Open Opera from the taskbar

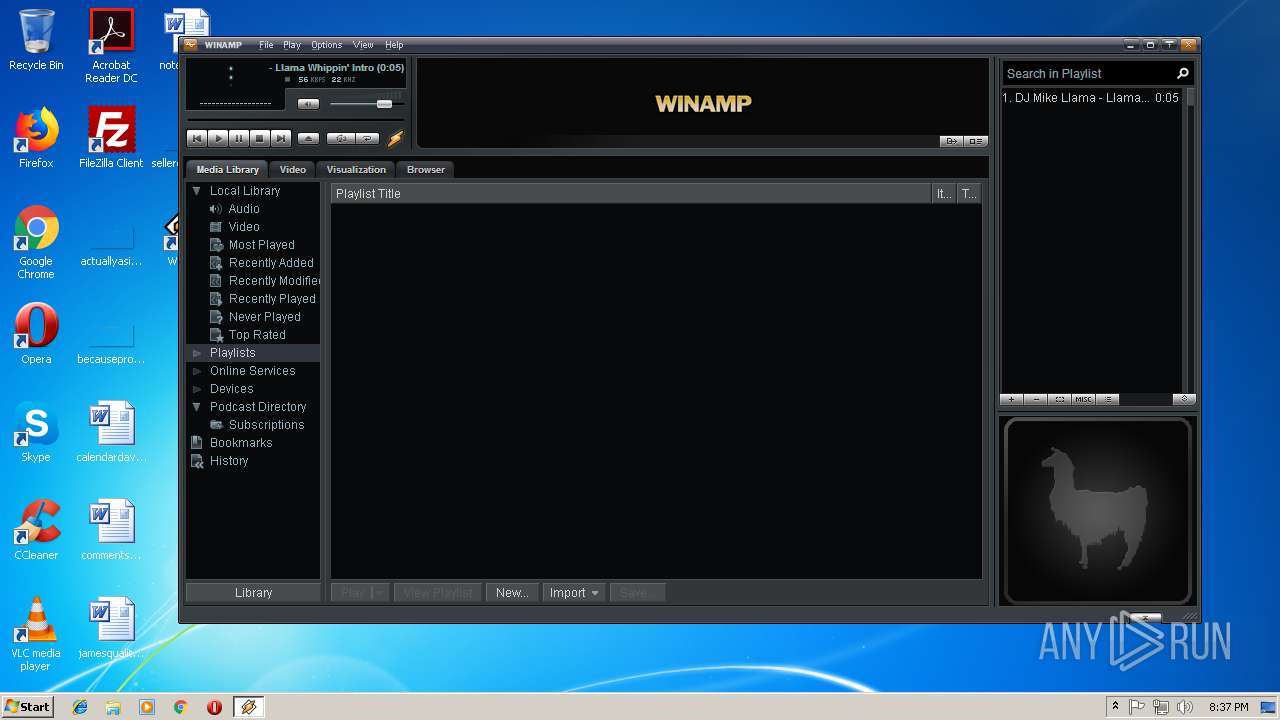pos(214,707)
